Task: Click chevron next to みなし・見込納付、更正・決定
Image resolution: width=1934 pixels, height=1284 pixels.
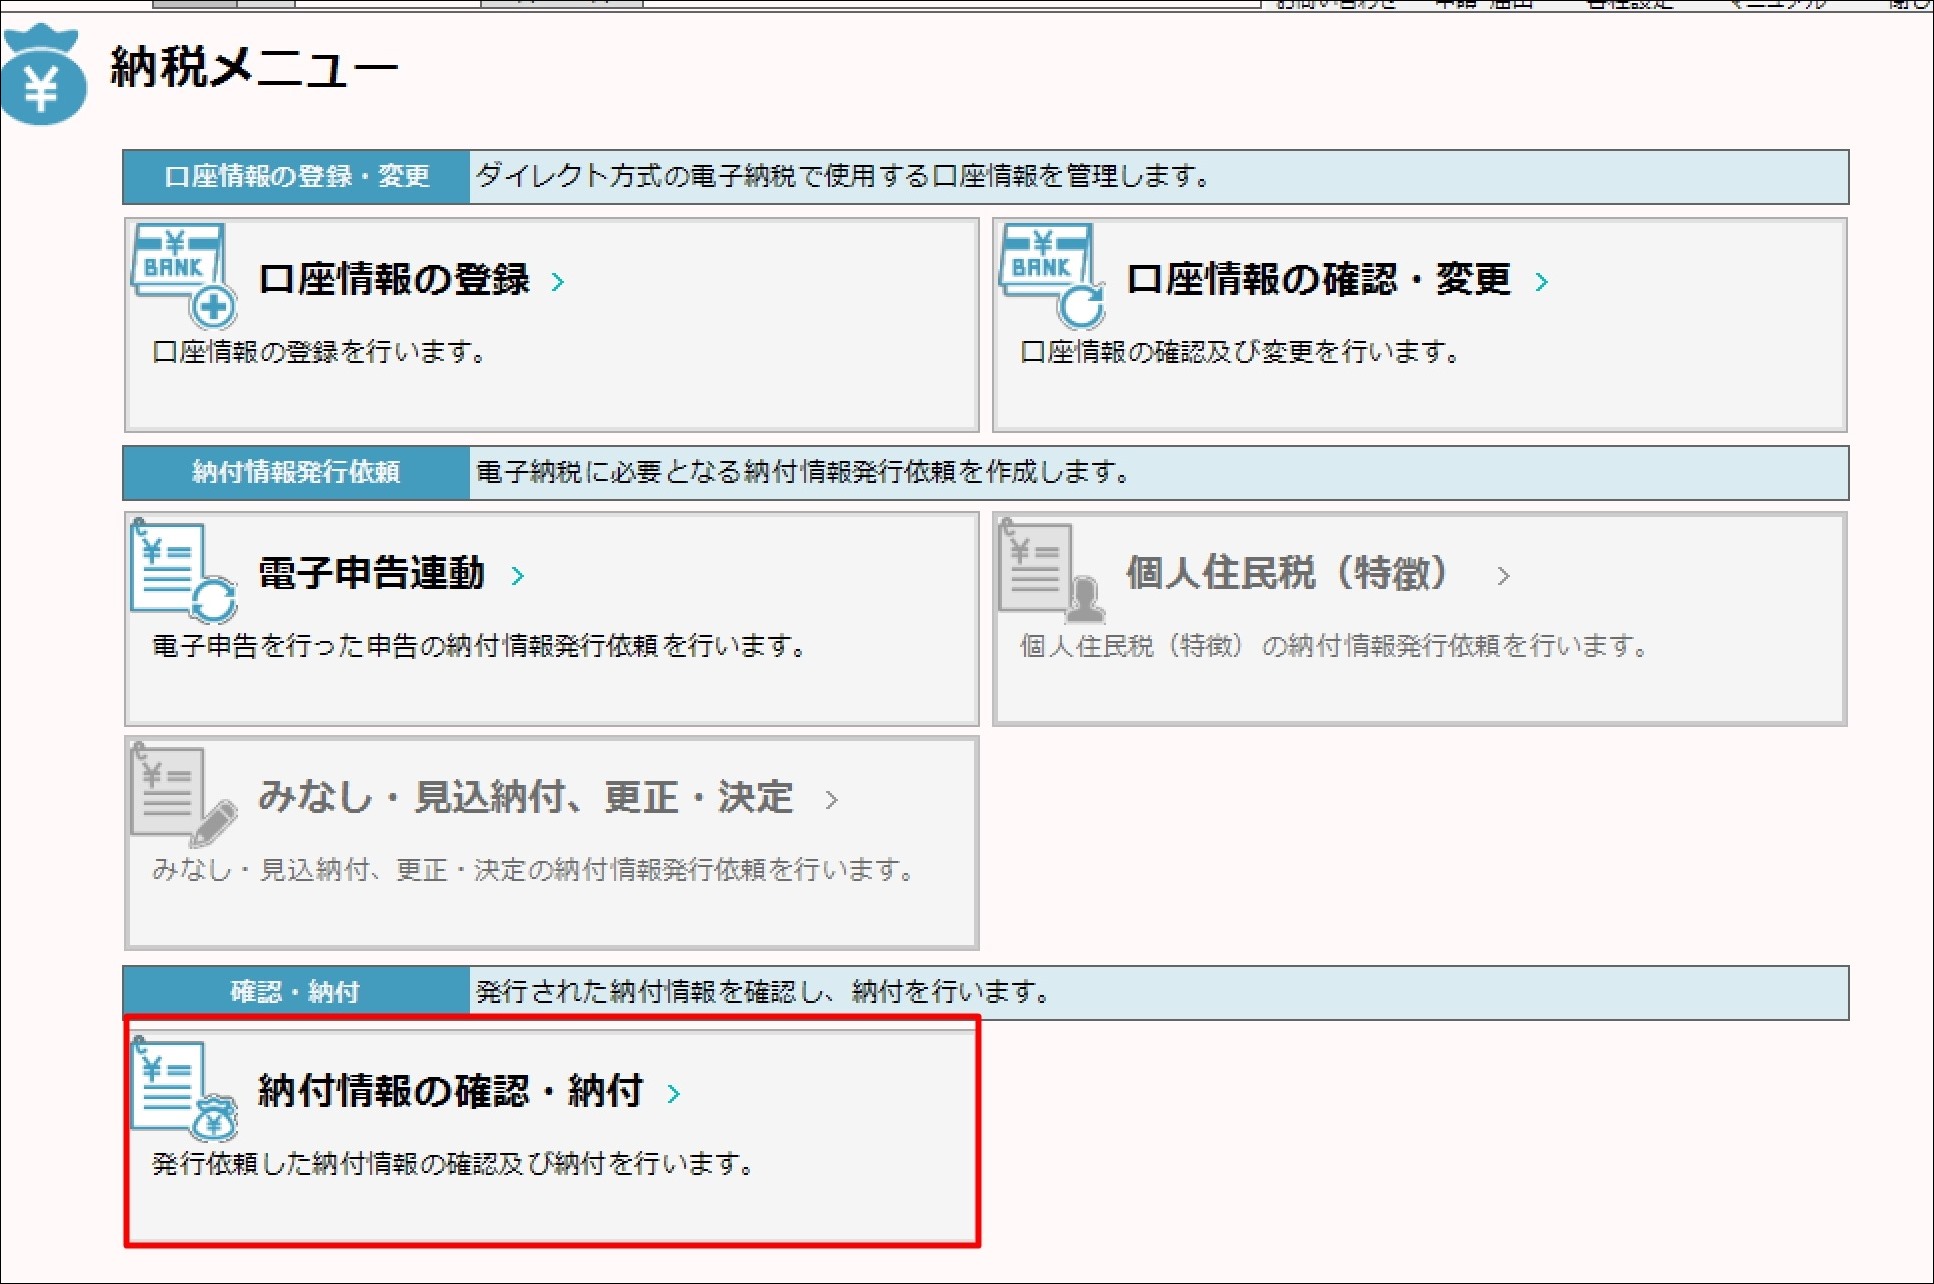Action: 831,800
